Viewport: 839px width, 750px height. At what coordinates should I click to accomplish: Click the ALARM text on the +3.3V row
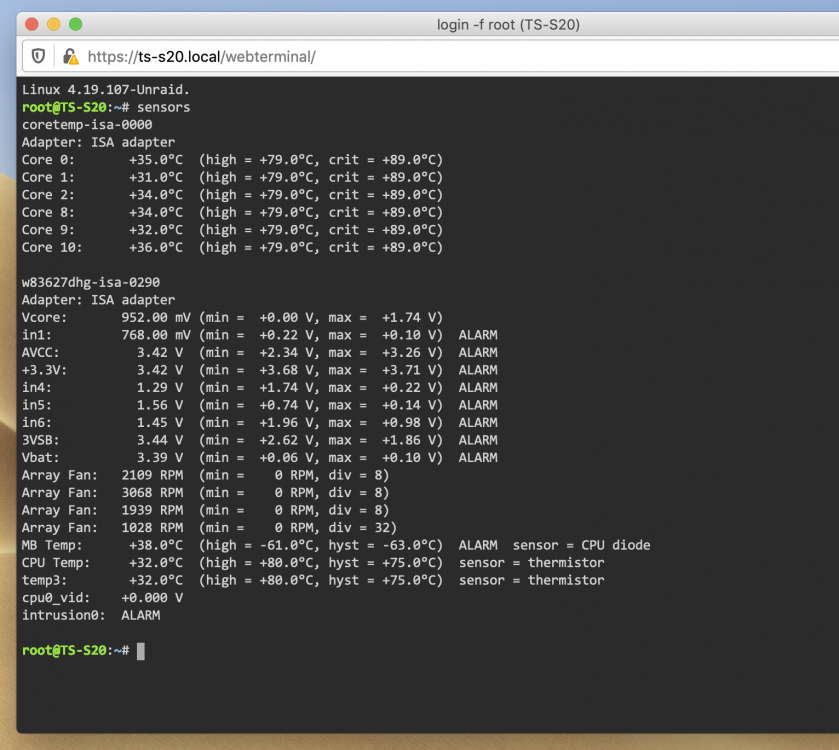tap(478, 370)
